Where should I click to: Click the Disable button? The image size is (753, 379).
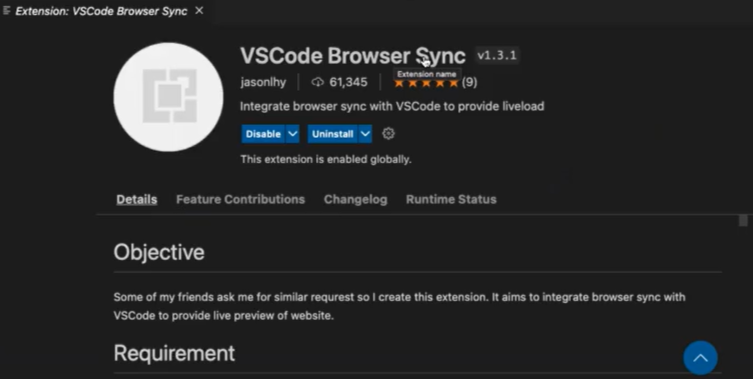(x=263, y=134)
